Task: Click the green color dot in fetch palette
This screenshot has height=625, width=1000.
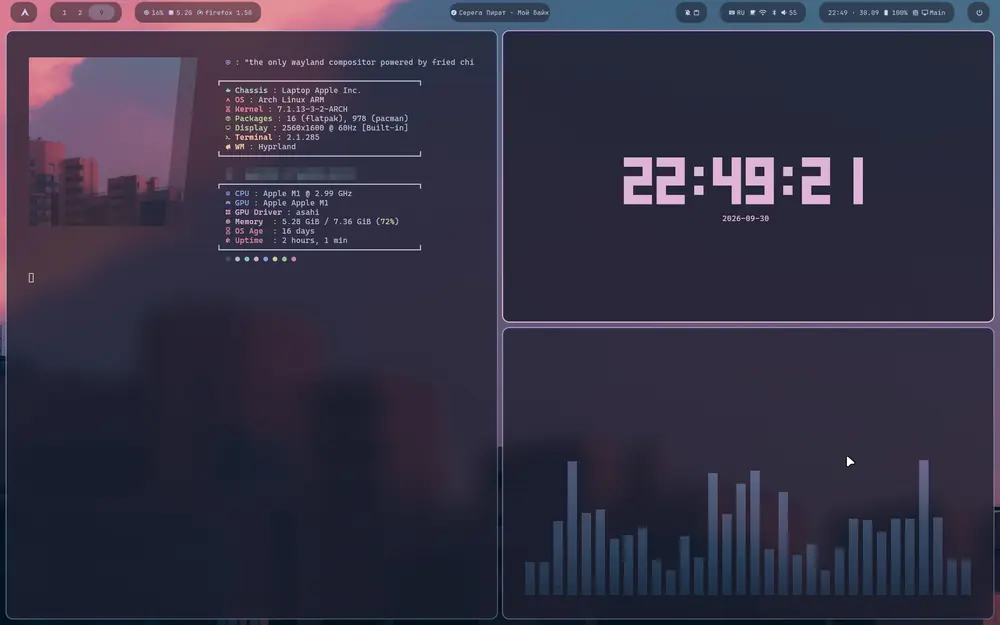Action: tap(284, 259)
